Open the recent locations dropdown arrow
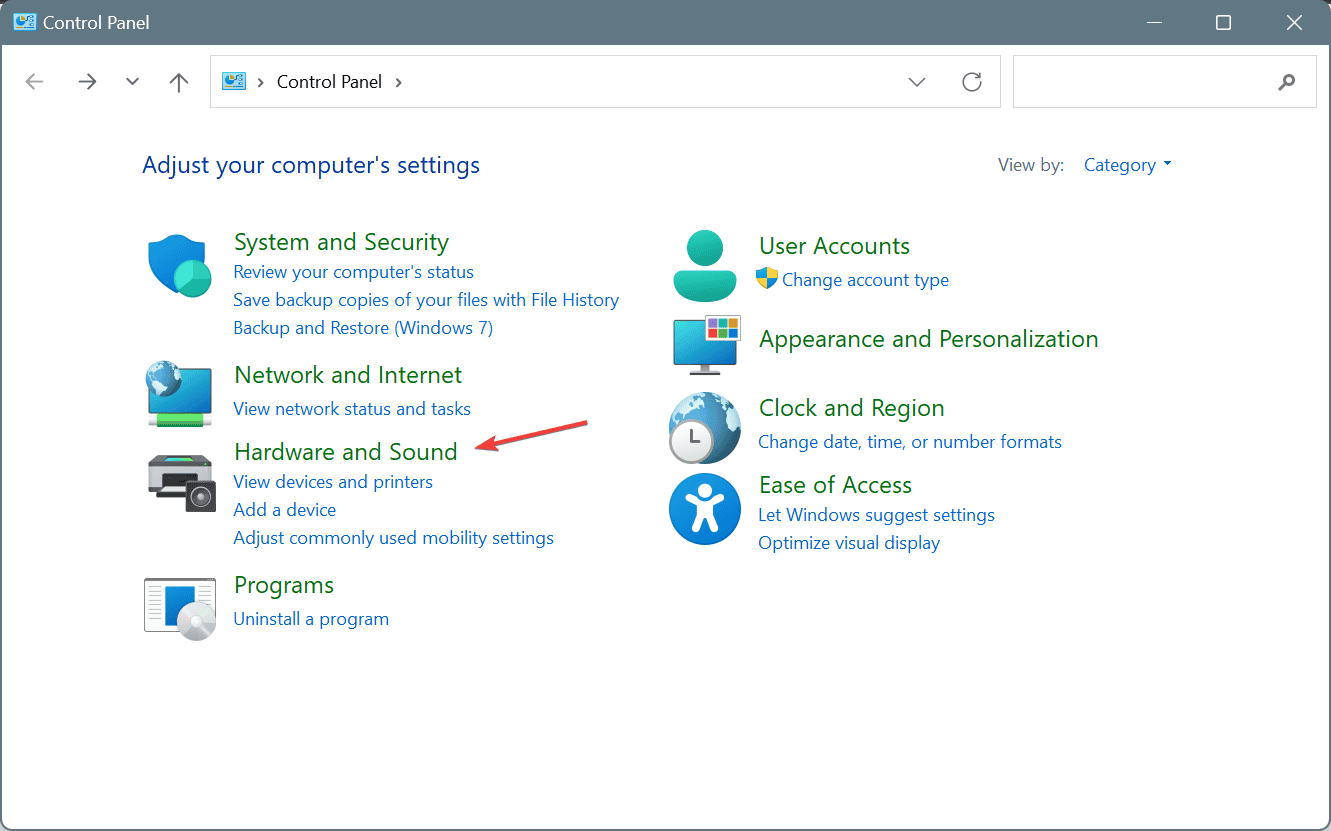 pyautogui.click(x=133, y=82)
